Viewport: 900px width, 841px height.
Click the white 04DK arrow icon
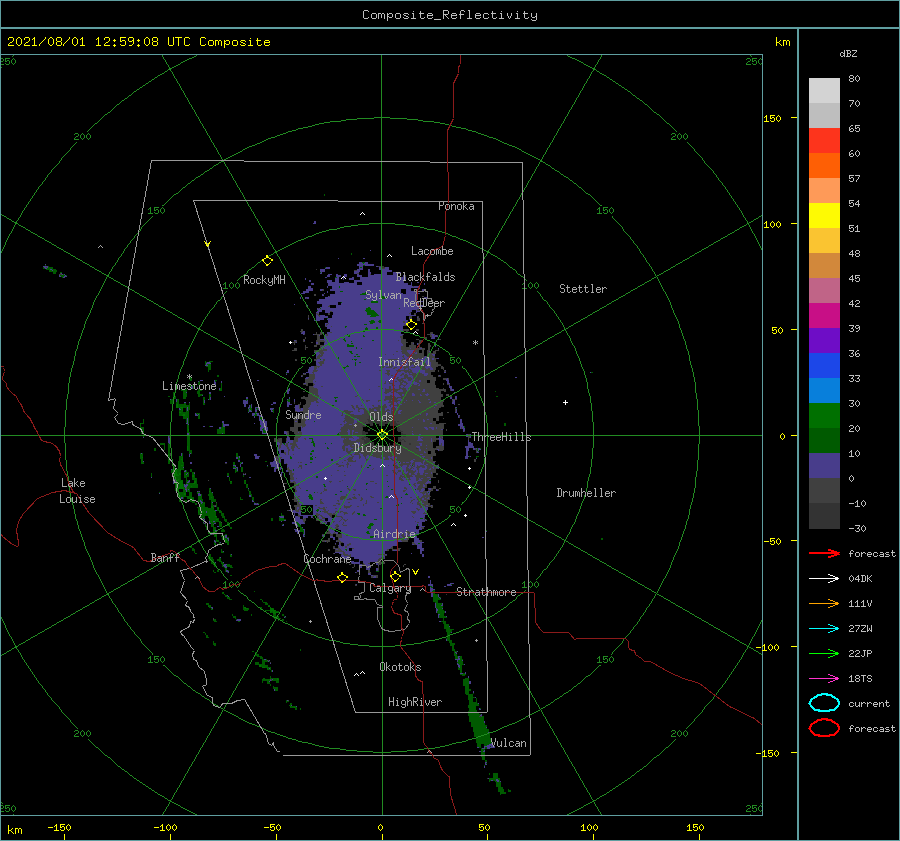[x=824, y=579]
